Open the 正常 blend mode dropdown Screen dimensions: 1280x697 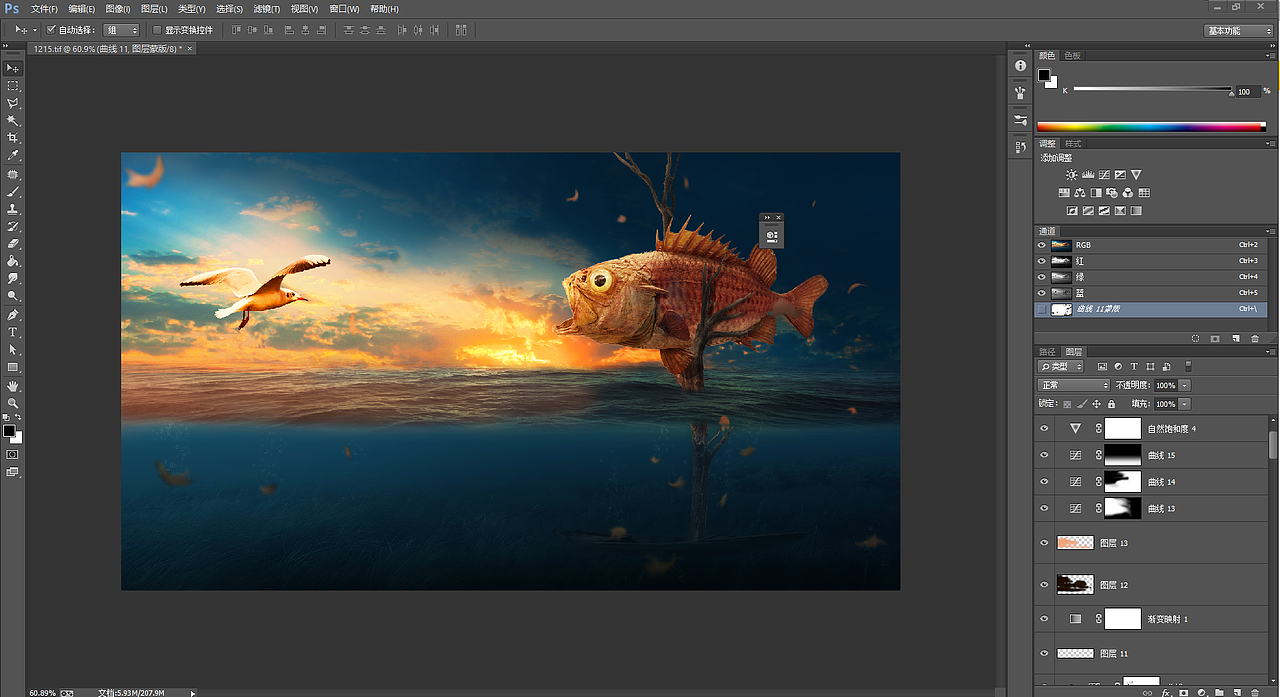[1074, 385]
